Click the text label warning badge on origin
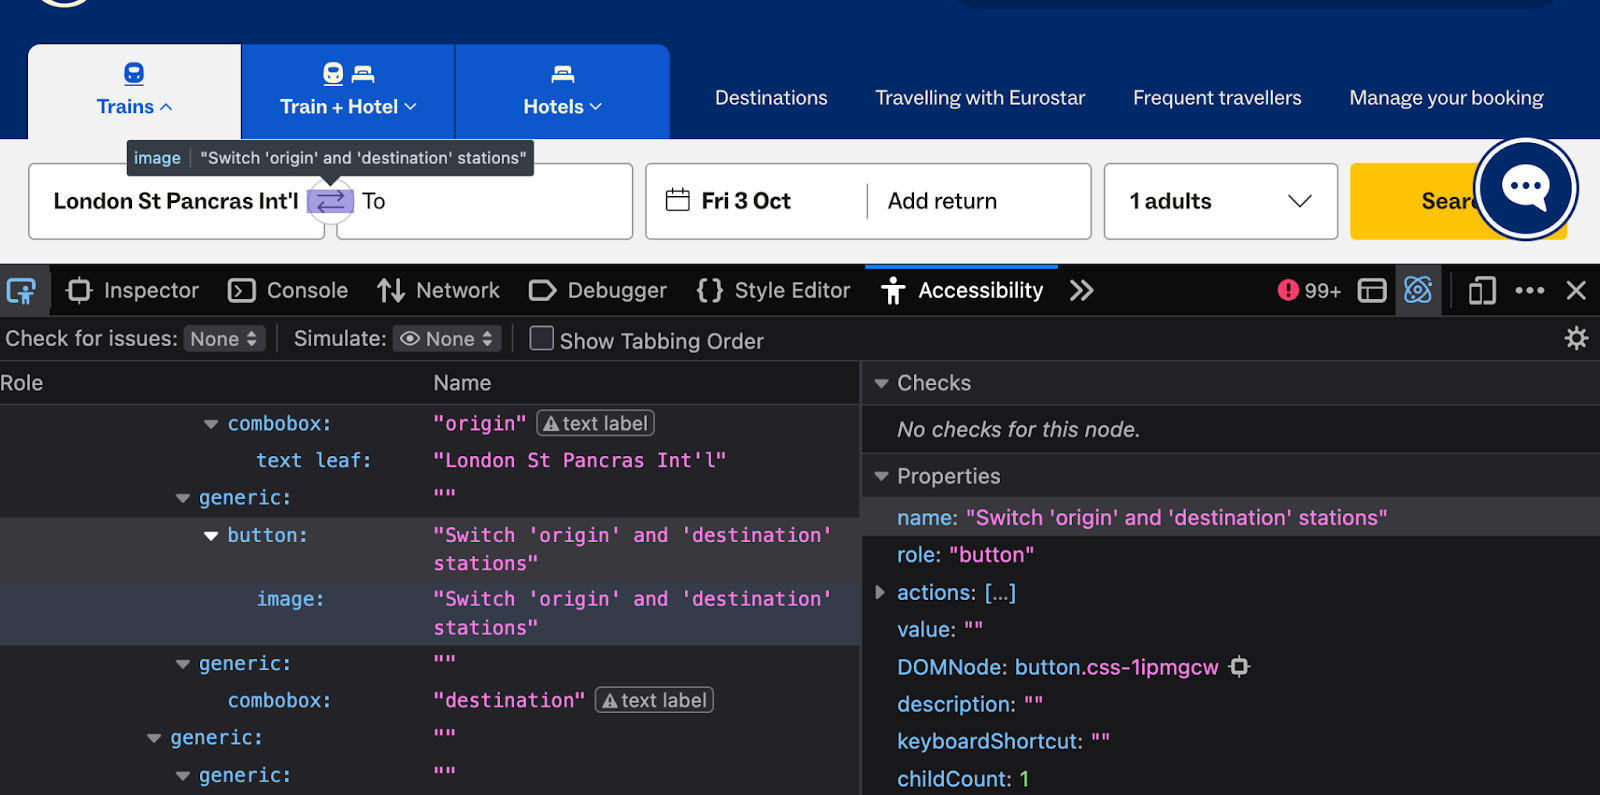The image size is (1600, 795). coord(596,423)
